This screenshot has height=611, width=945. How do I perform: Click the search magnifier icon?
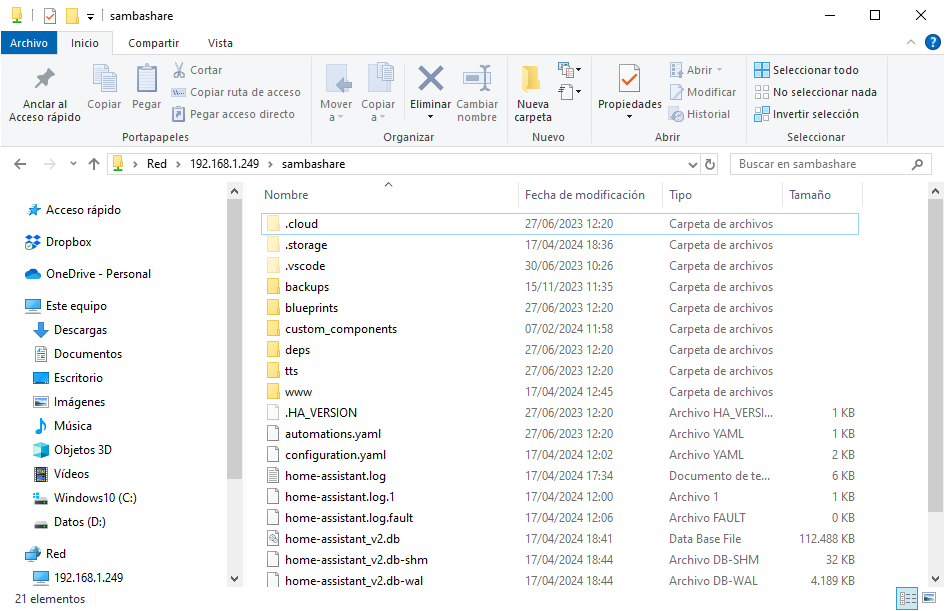(917, 164)
